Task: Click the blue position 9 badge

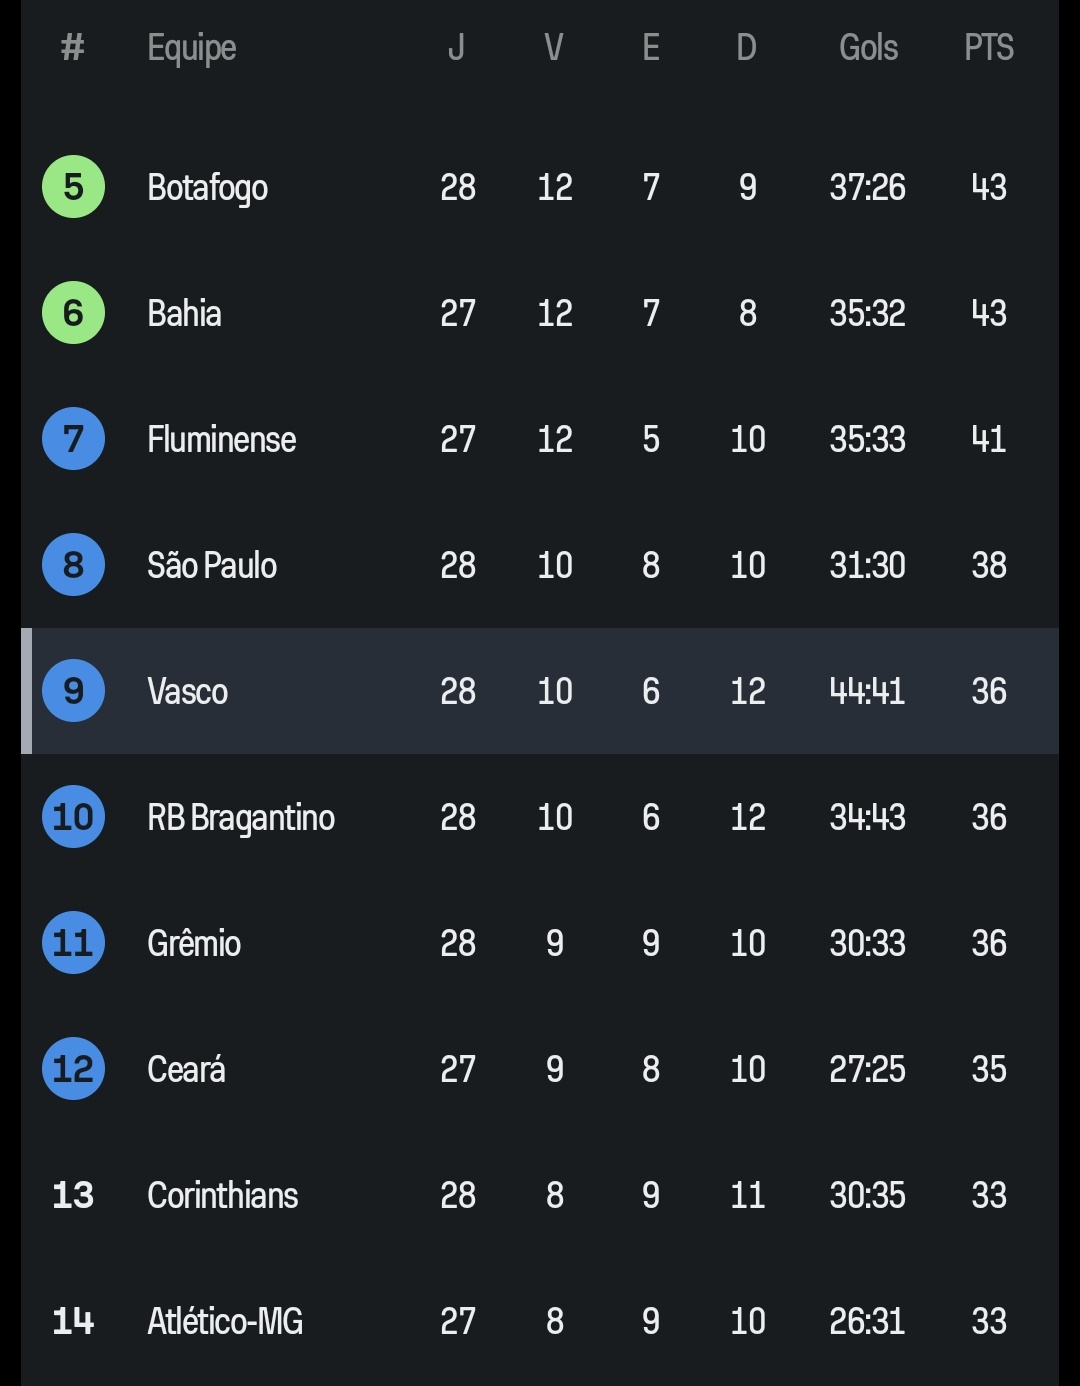Action: click(x=73, y=691)
